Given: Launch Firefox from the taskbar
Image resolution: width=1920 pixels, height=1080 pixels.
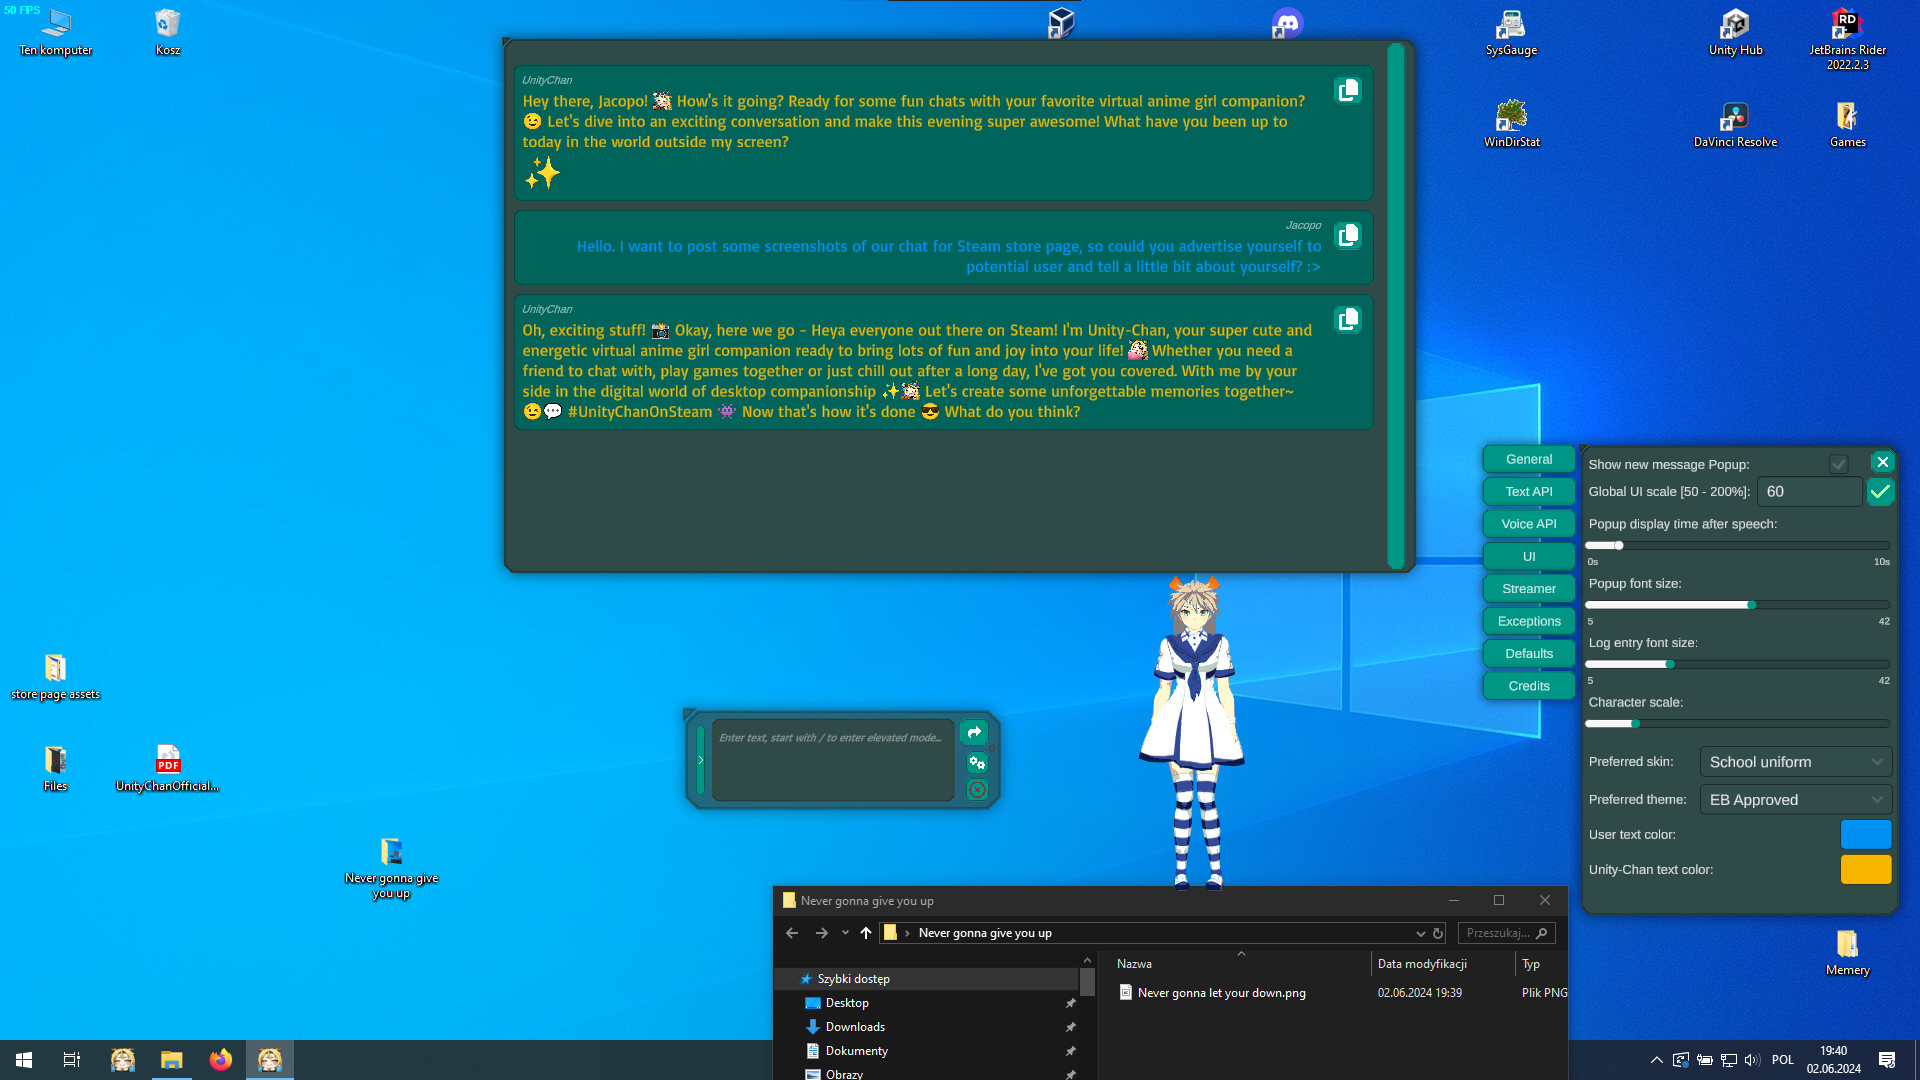Looking at the screenshot, I should (x=220, y=1059).
